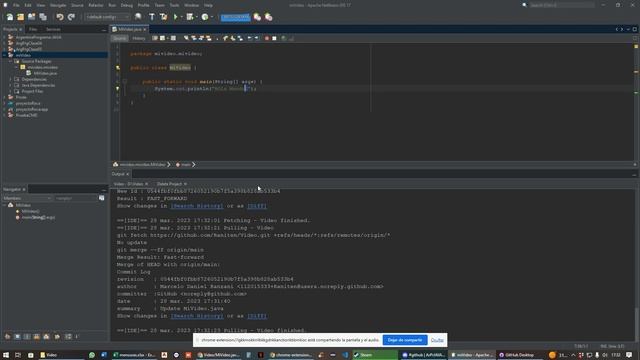The width and height of the screenshot is (640, 360).
Task: Click the Save All toolbar icon
Action: click(43, 17)
